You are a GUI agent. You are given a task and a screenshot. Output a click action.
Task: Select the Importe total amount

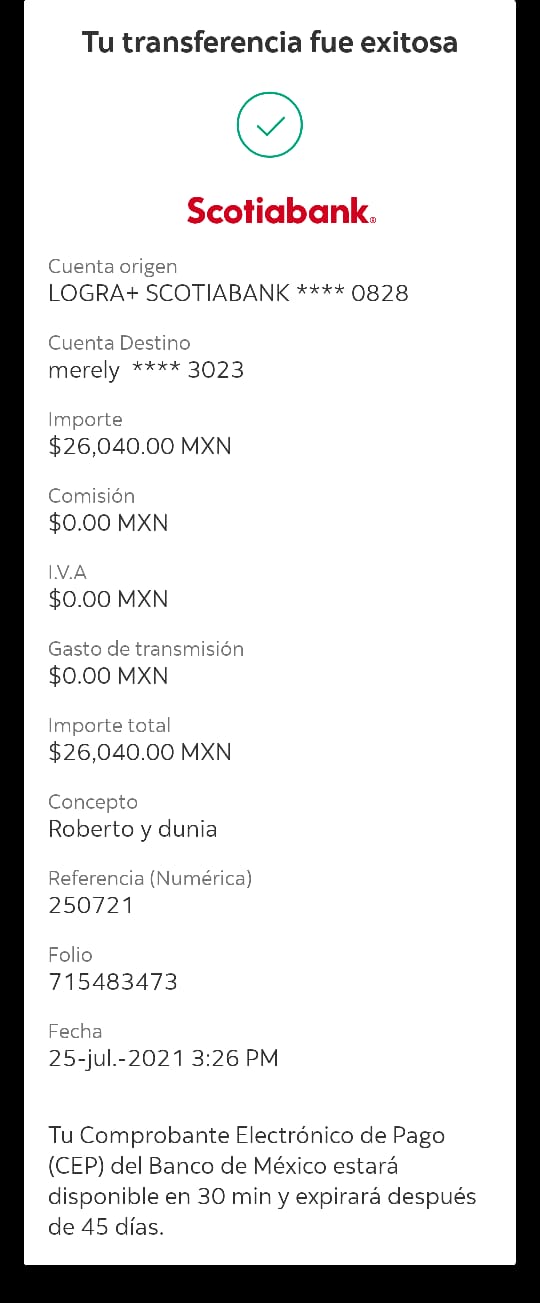pos(140,752)
